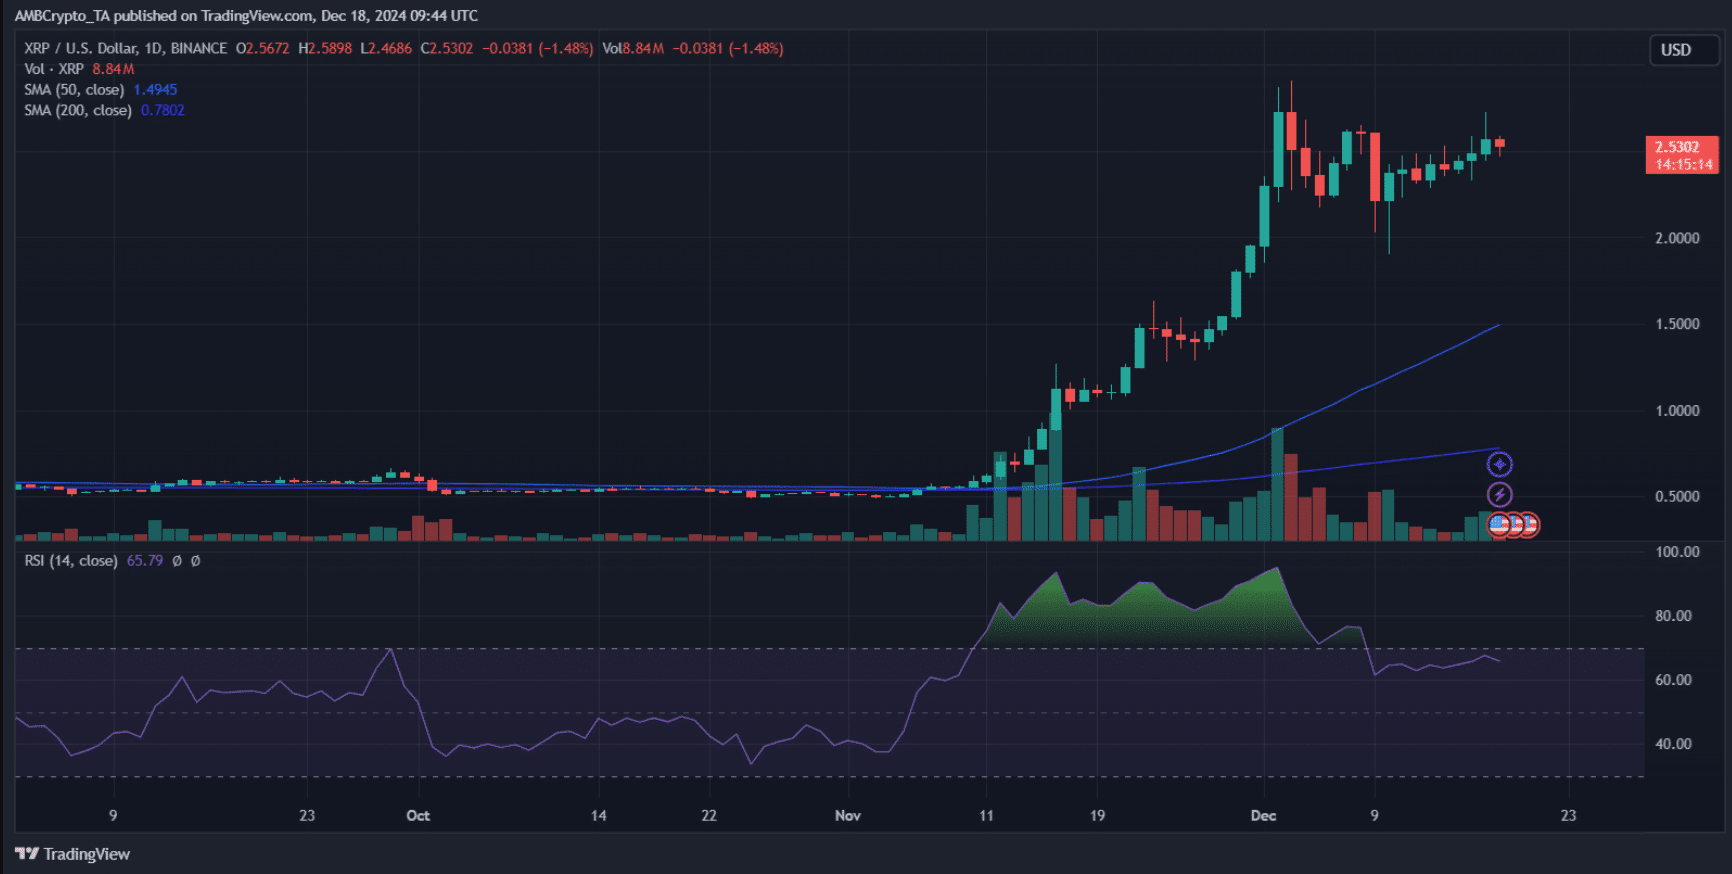Open the front-most US flag economic event icon
Viewport: 1732px width, 874px height.
click(x=1498, y=524)
